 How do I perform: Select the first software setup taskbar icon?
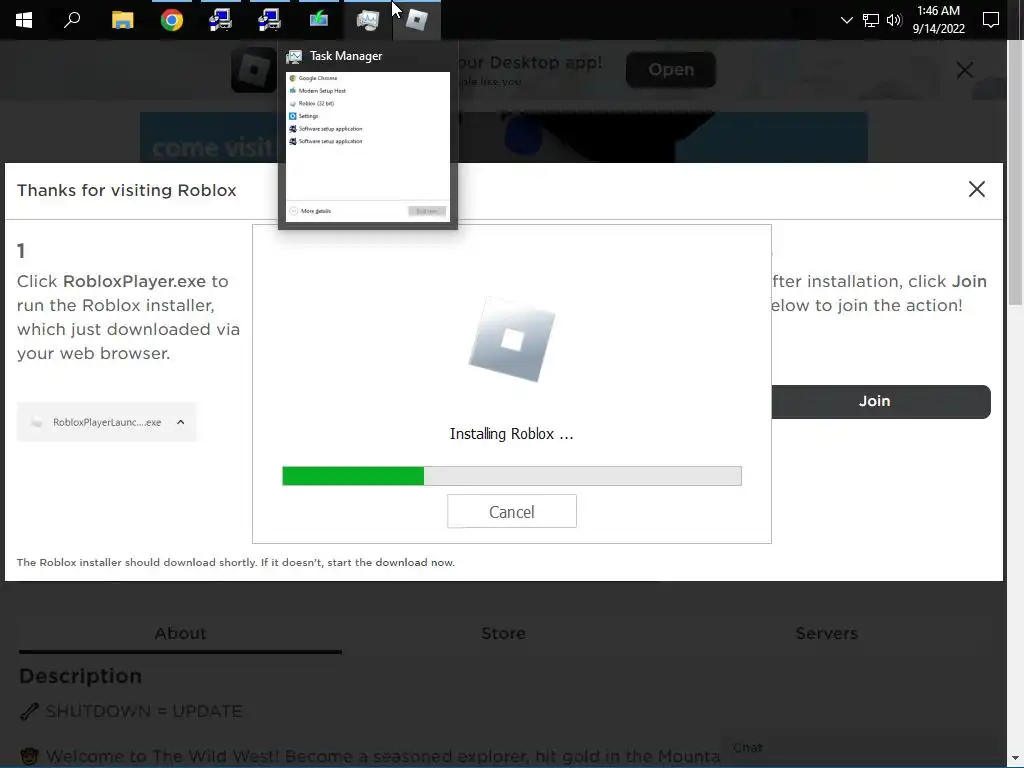[x=221, y=20]
